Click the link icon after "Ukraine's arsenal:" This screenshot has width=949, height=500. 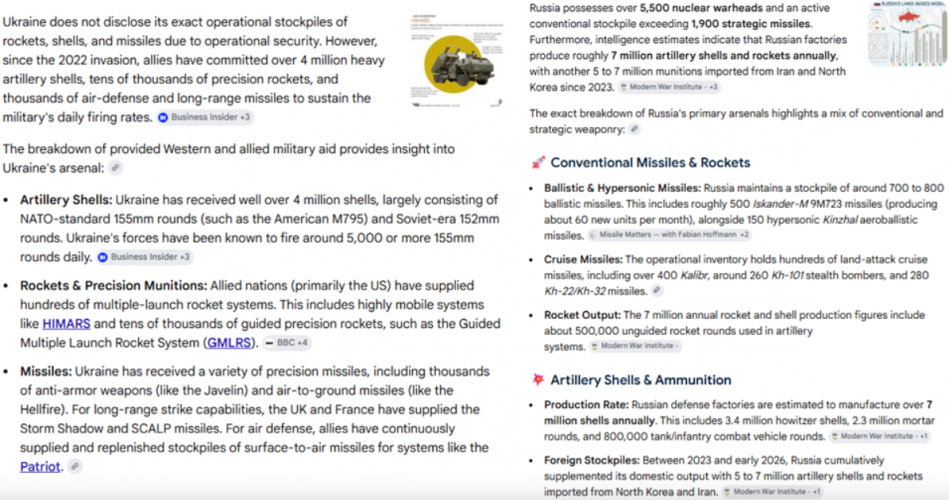[116, 168]
